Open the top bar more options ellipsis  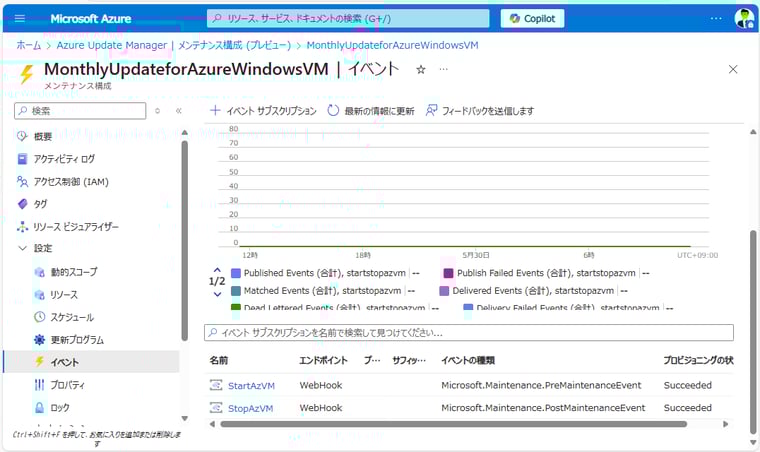[716, 18]
